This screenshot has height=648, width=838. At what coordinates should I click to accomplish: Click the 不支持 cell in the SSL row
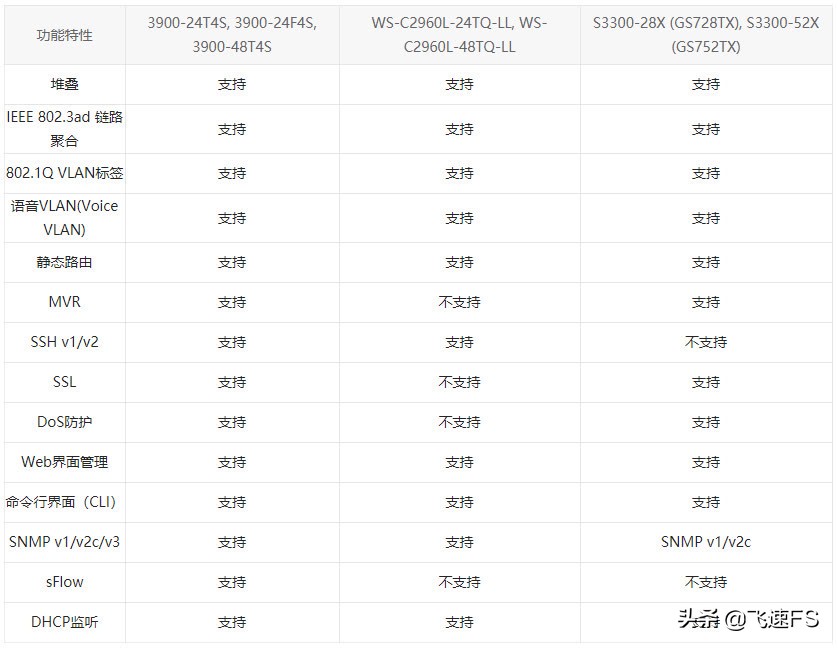459,382
